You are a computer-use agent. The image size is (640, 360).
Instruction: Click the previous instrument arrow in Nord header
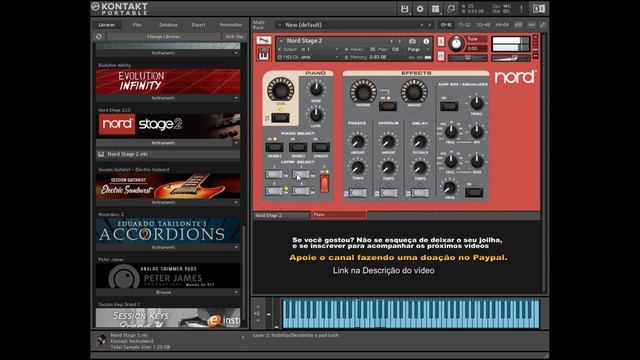pyautogui.click(x=391, y=41)
